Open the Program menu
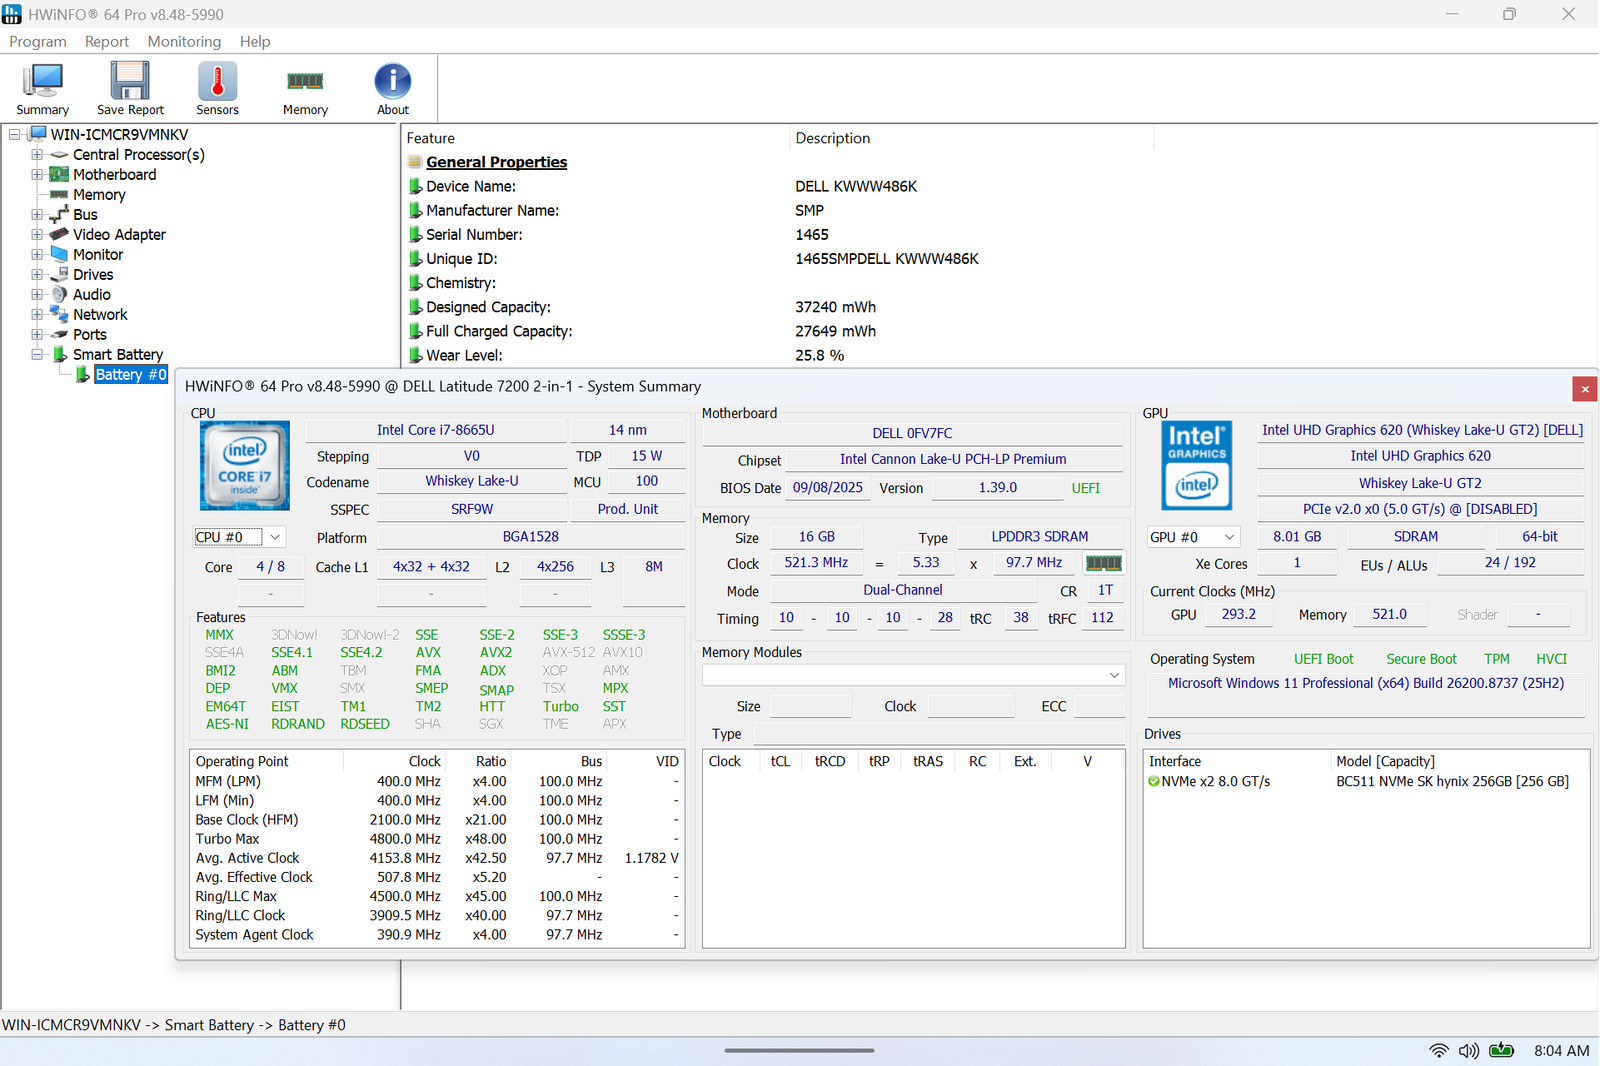The height and width of the screenshot is (1066, 1600). 38,41
